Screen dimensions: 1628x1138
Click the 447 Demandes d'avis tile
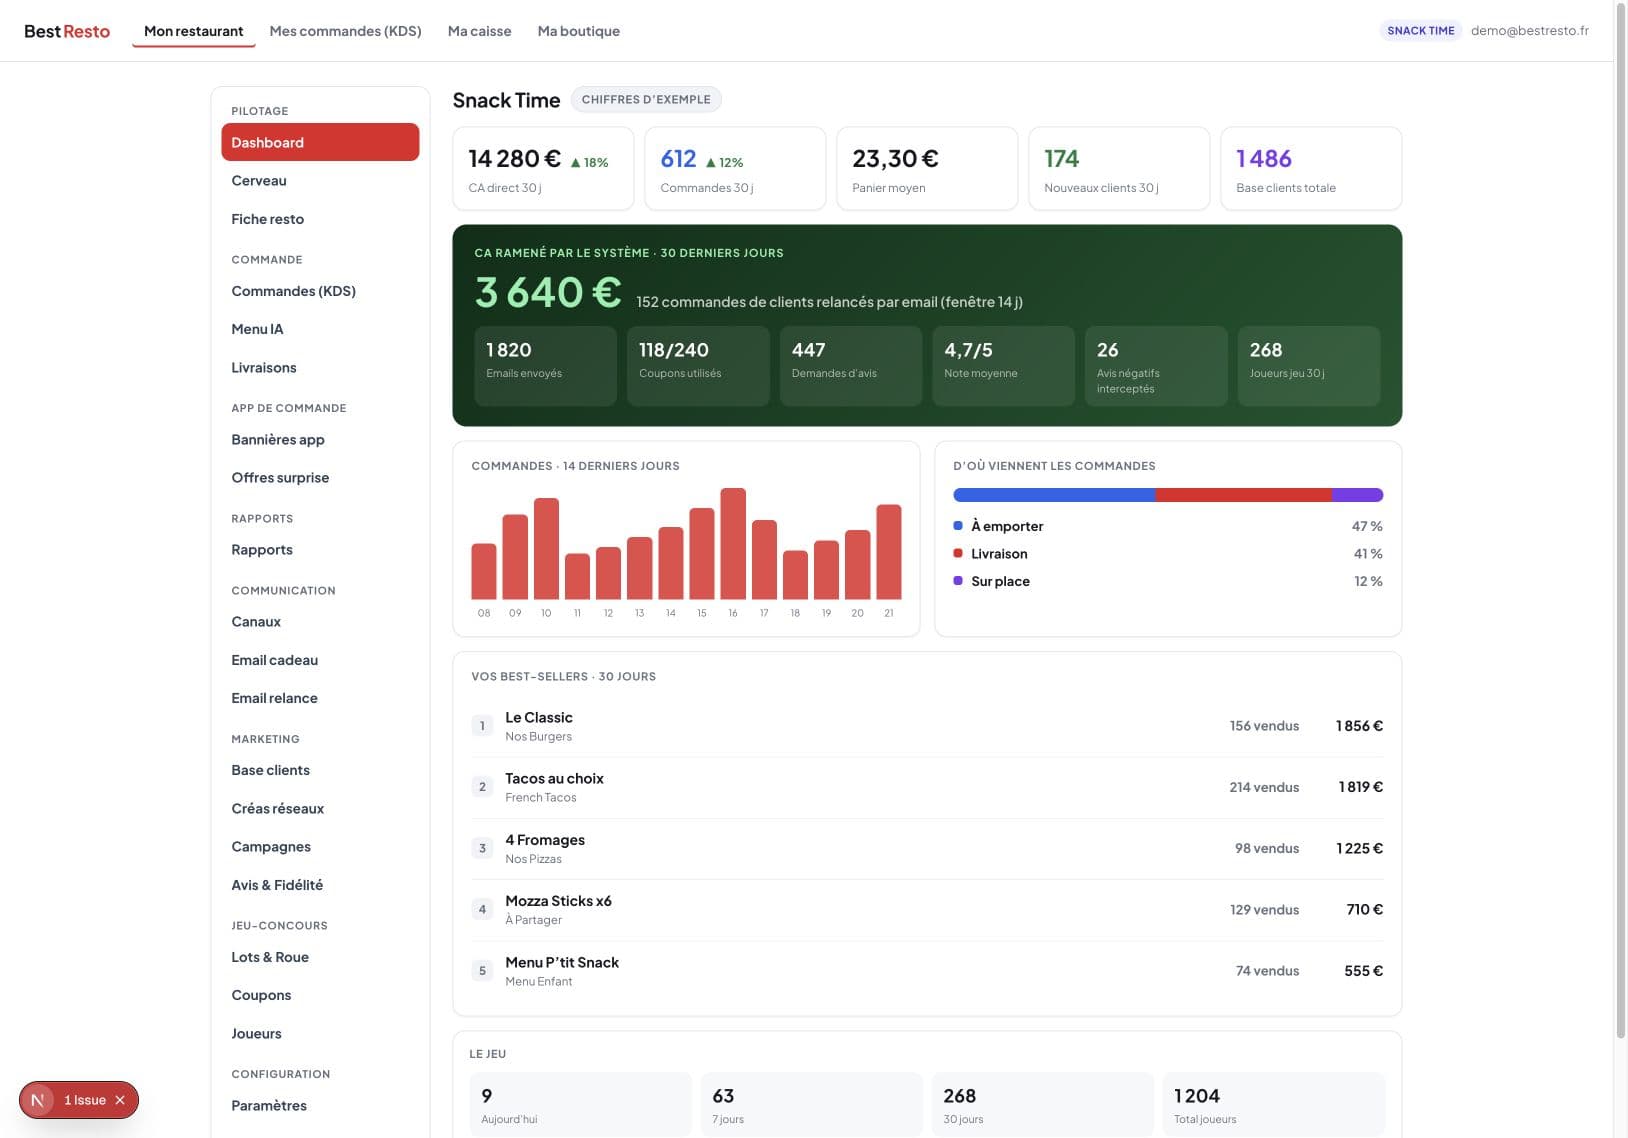(851, 366)
